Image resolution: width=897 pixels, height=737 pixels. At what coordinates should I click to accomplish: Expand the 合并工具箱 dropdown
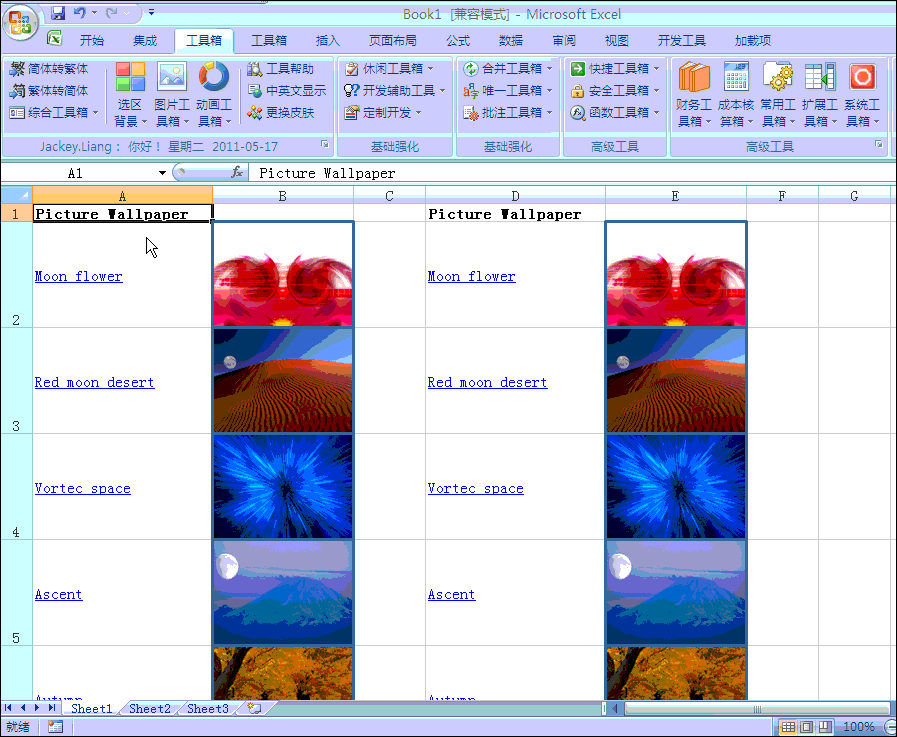[550, 69]
